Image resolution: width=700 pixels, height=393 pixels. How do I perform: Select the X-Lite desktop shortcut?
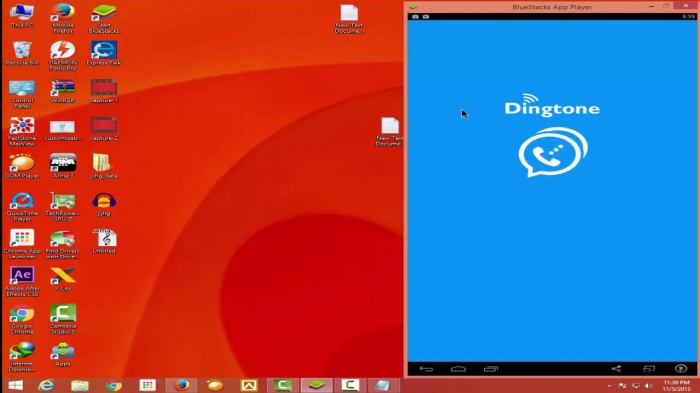click(x=62, y=279)
